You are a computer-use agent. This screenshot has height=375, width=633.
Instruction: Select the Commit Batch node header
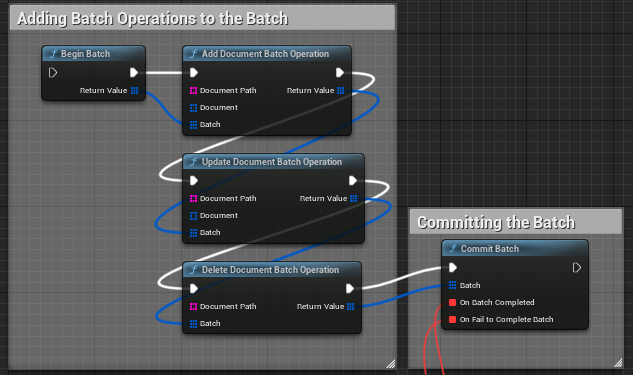pos(515,249)
